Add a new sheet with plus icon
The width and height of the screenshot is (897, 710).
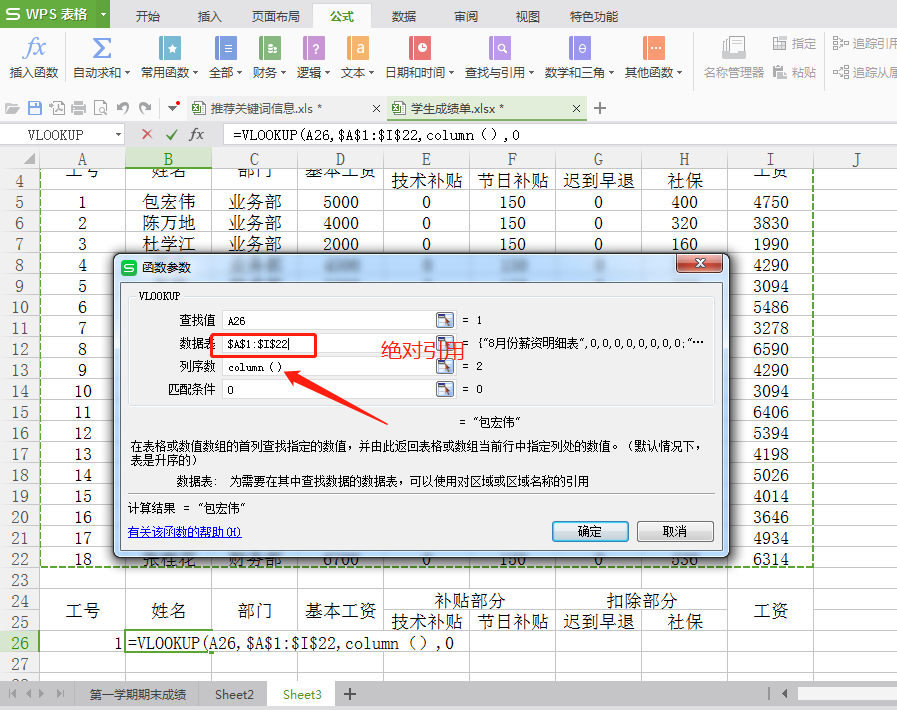[350, 694]
